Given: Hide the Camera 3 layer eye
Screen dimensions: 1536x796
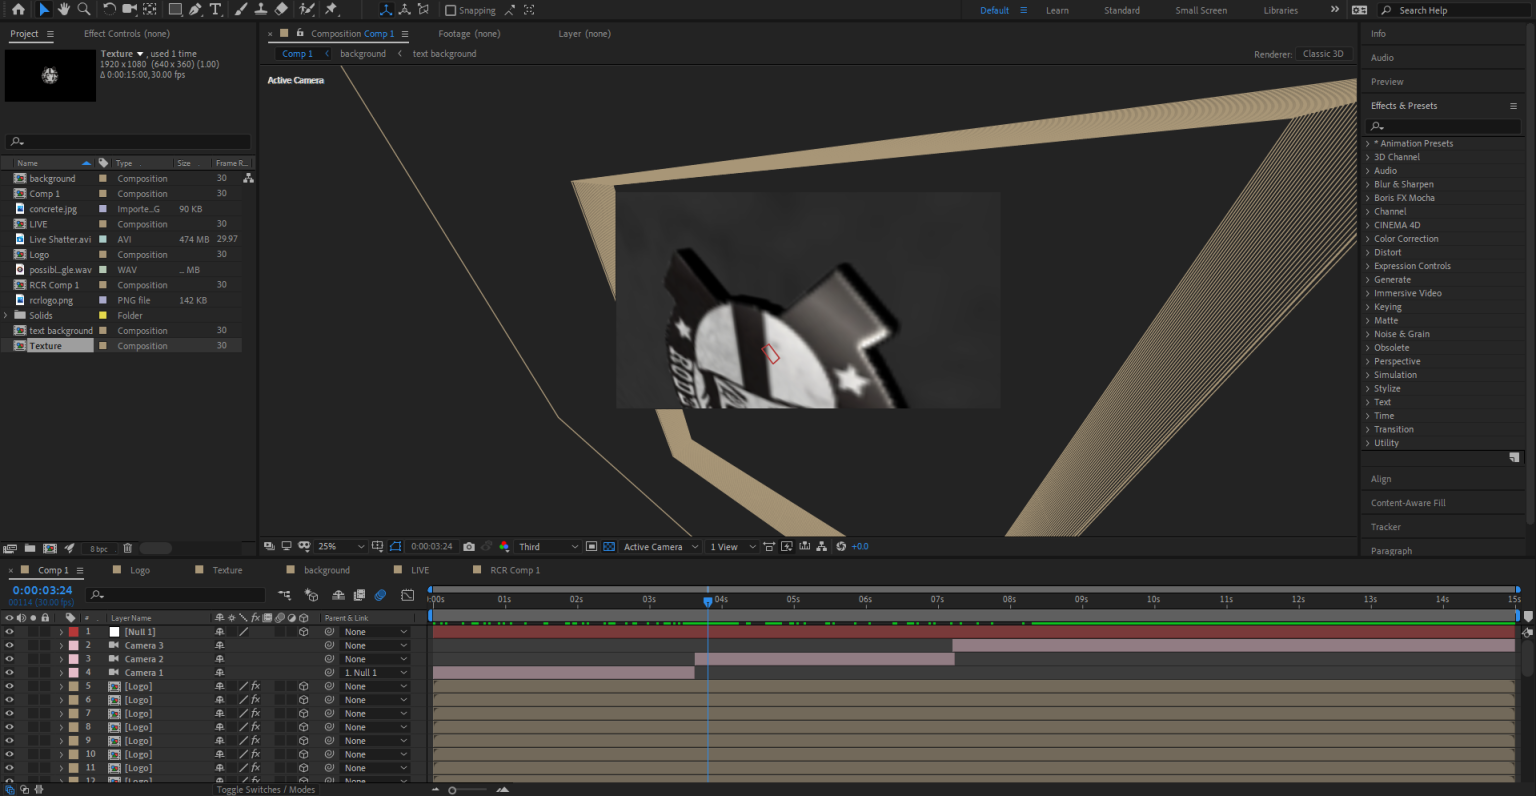Looking at the screenshot, I should coord(9,645).
